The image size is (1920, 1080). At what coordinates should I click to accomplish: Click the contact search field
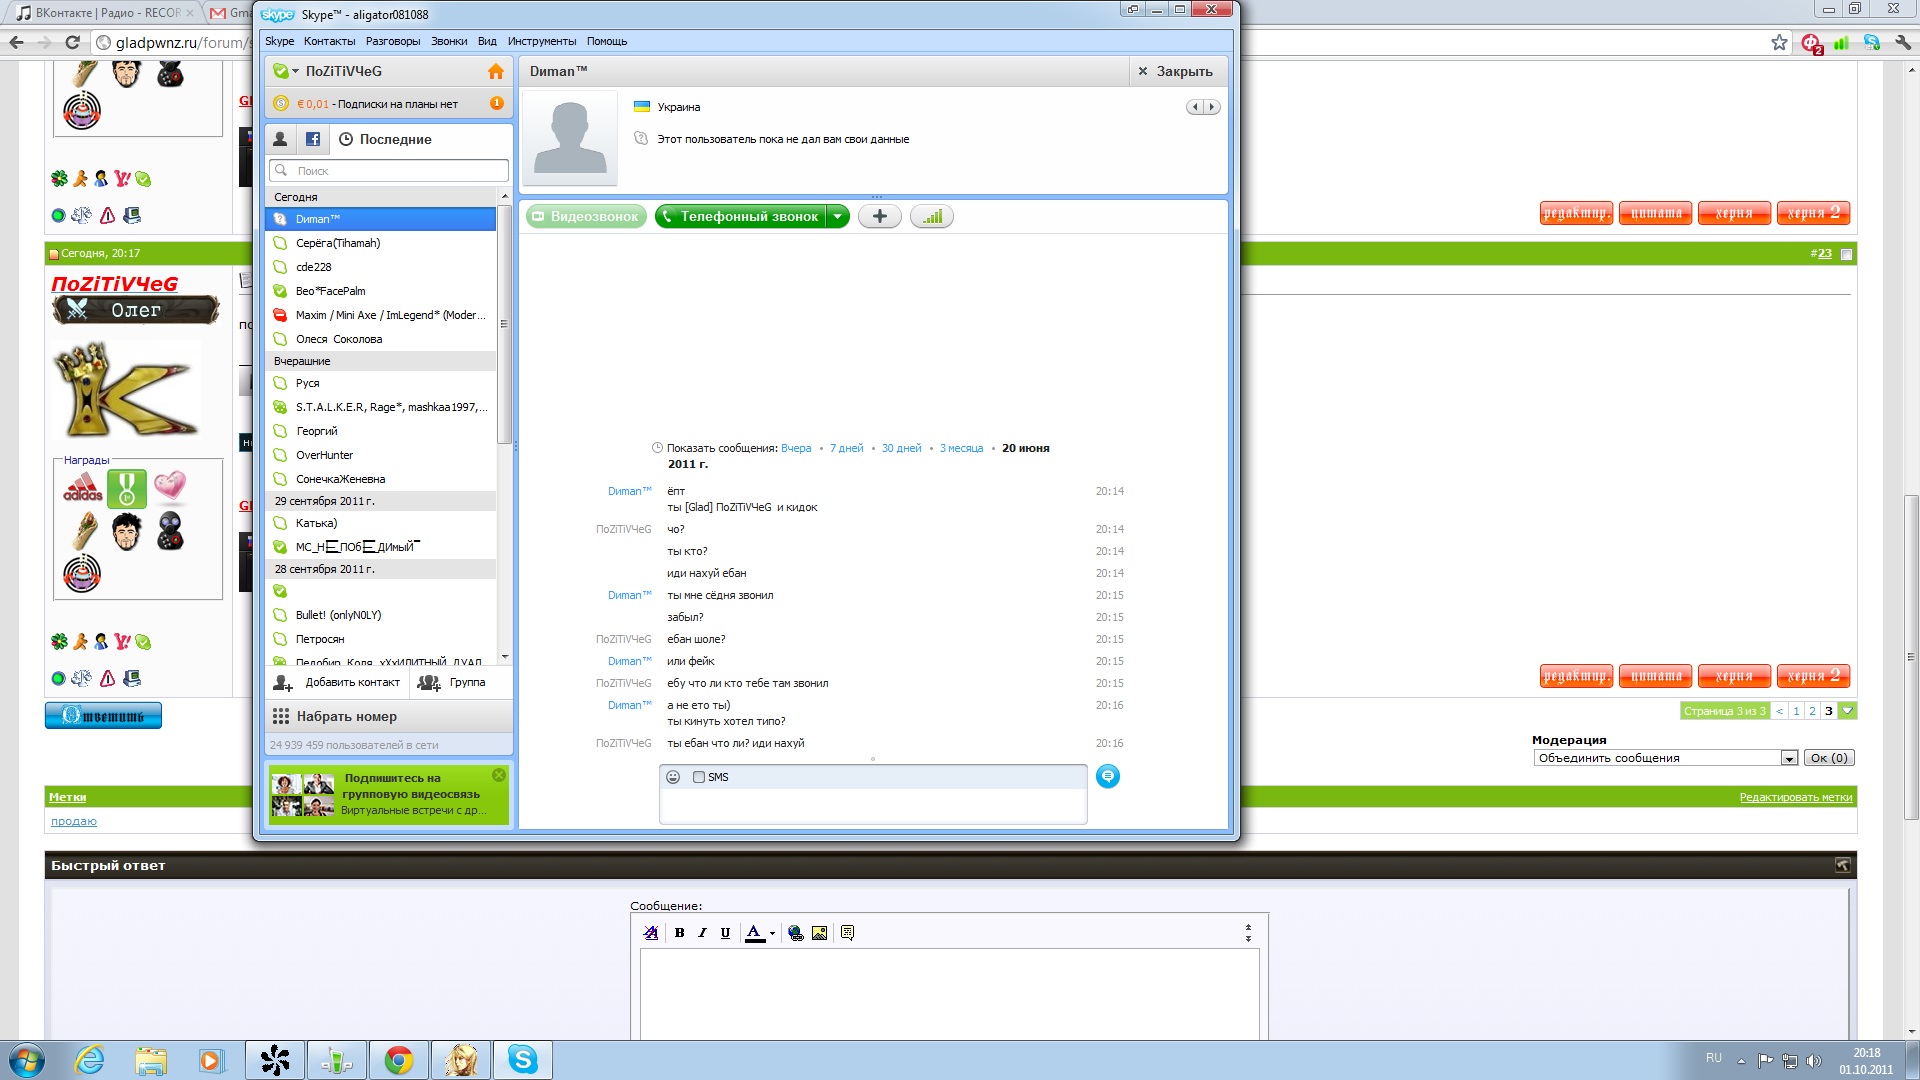tap(390, 171)
